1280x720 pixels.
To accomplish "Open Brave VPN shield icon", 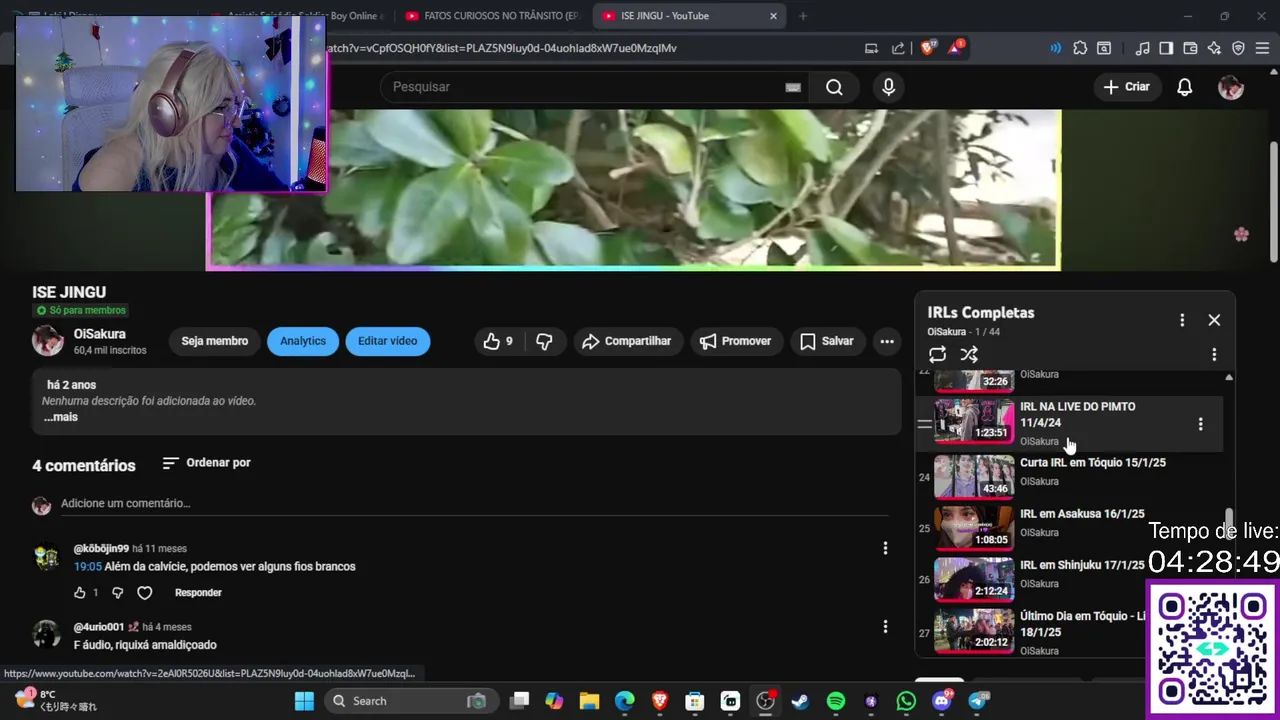I will tap(1238, 47).
